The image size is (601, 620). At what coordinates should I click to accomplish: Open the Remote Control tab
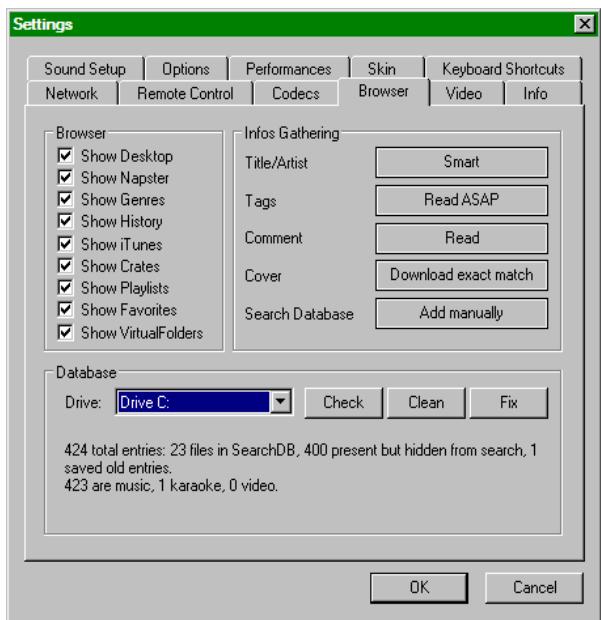coord(185,93)
